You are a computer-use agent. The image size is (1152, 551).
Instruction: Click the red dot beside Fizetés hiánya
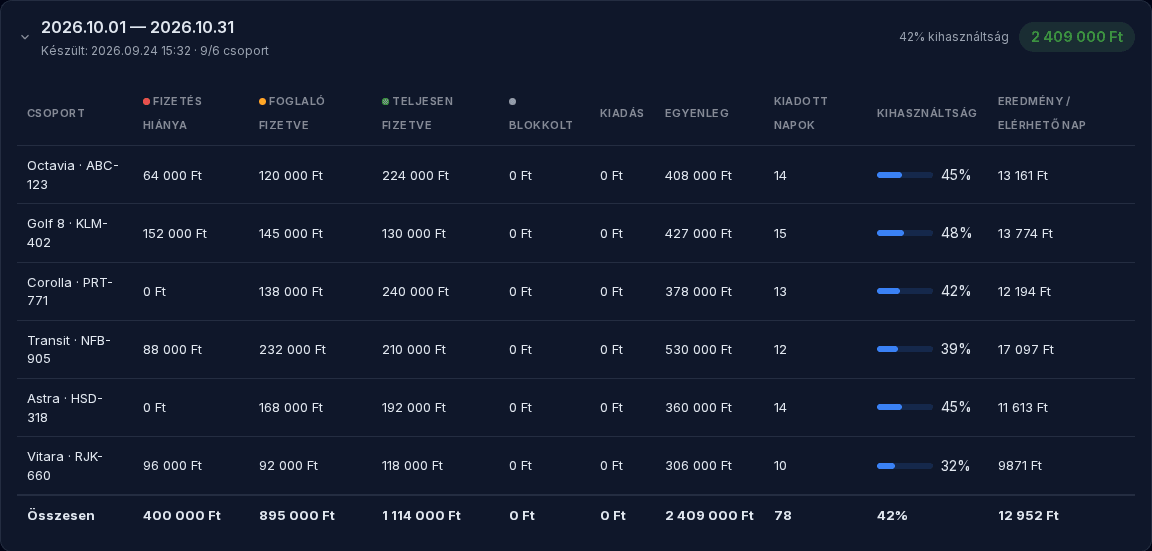[146, 101]
